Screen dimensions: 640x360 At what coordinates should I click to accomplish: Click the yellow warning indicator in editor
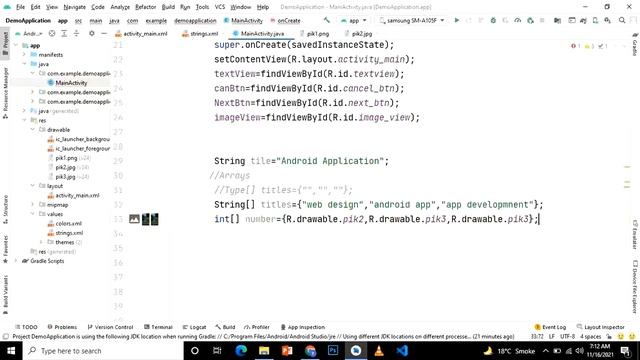tap(589, 46)
